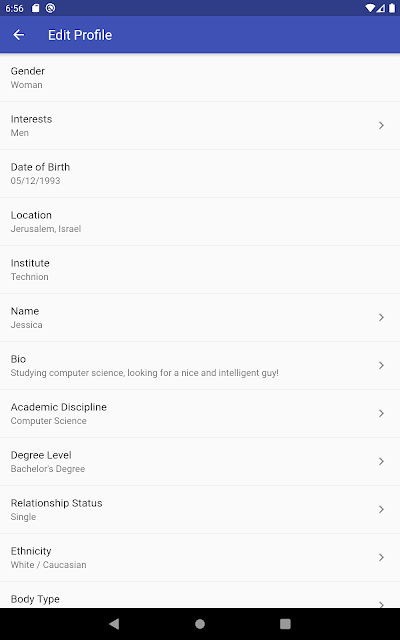Tap the SD card notification icon
Viewport: 400px width, 640px height.
pos(36,8)
